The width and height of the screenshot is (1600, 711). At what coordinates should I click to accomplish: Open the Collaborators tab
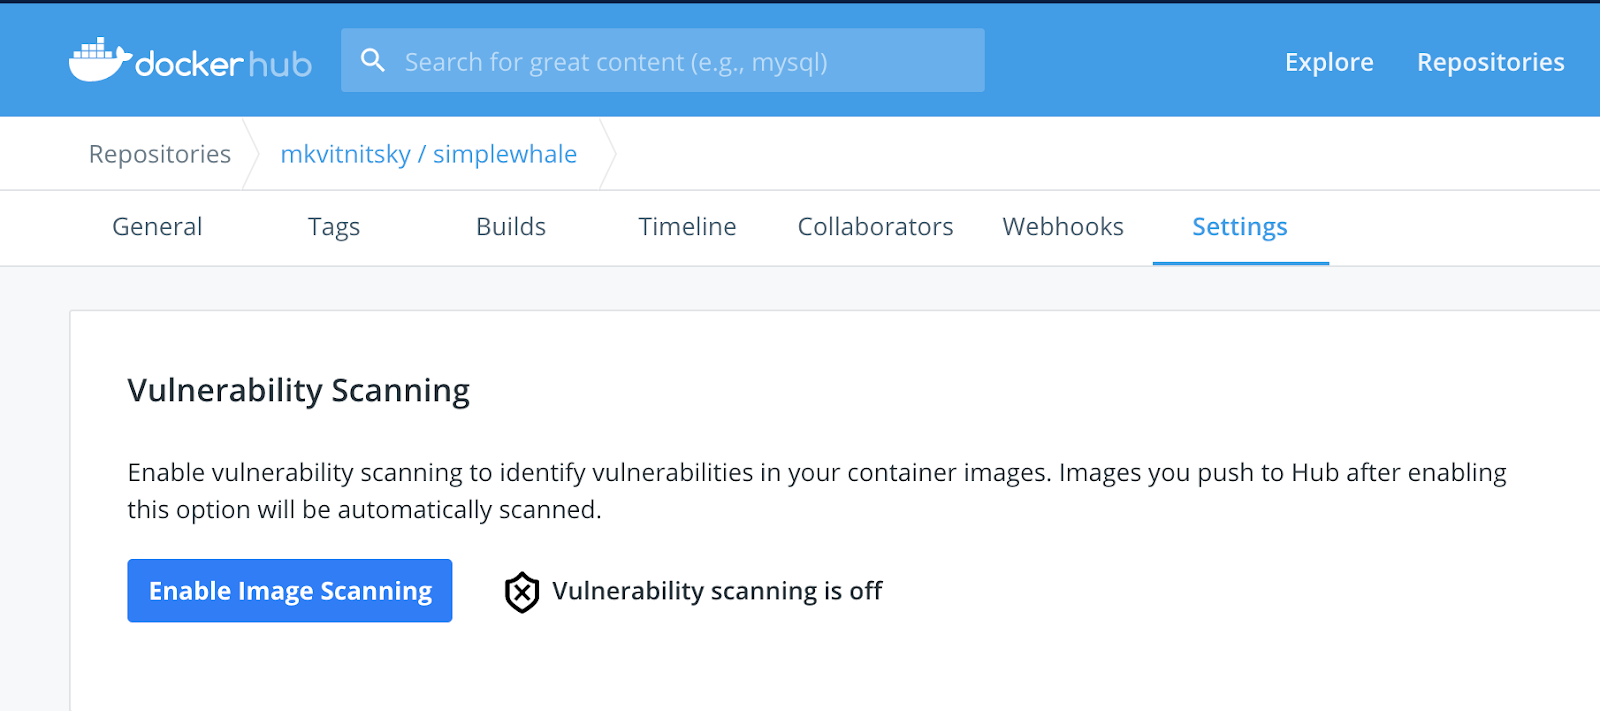[875, 227]
